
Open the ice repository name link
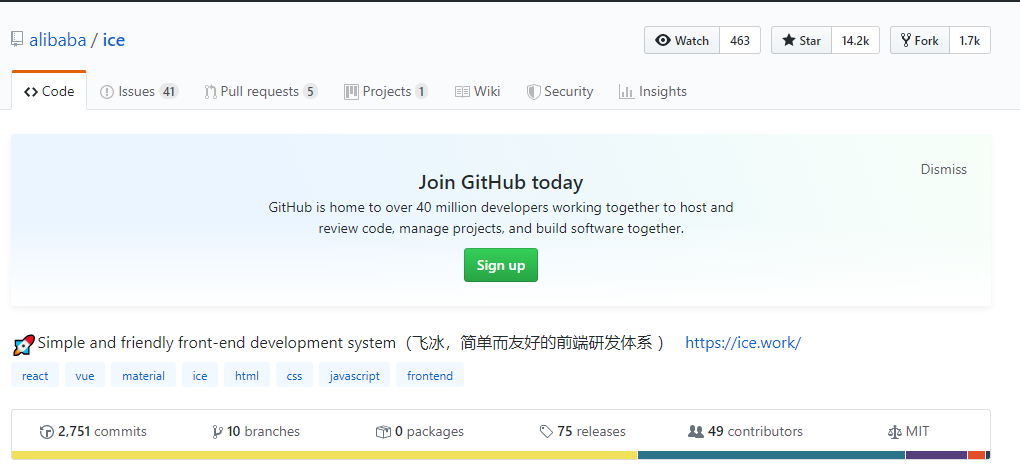114,40
